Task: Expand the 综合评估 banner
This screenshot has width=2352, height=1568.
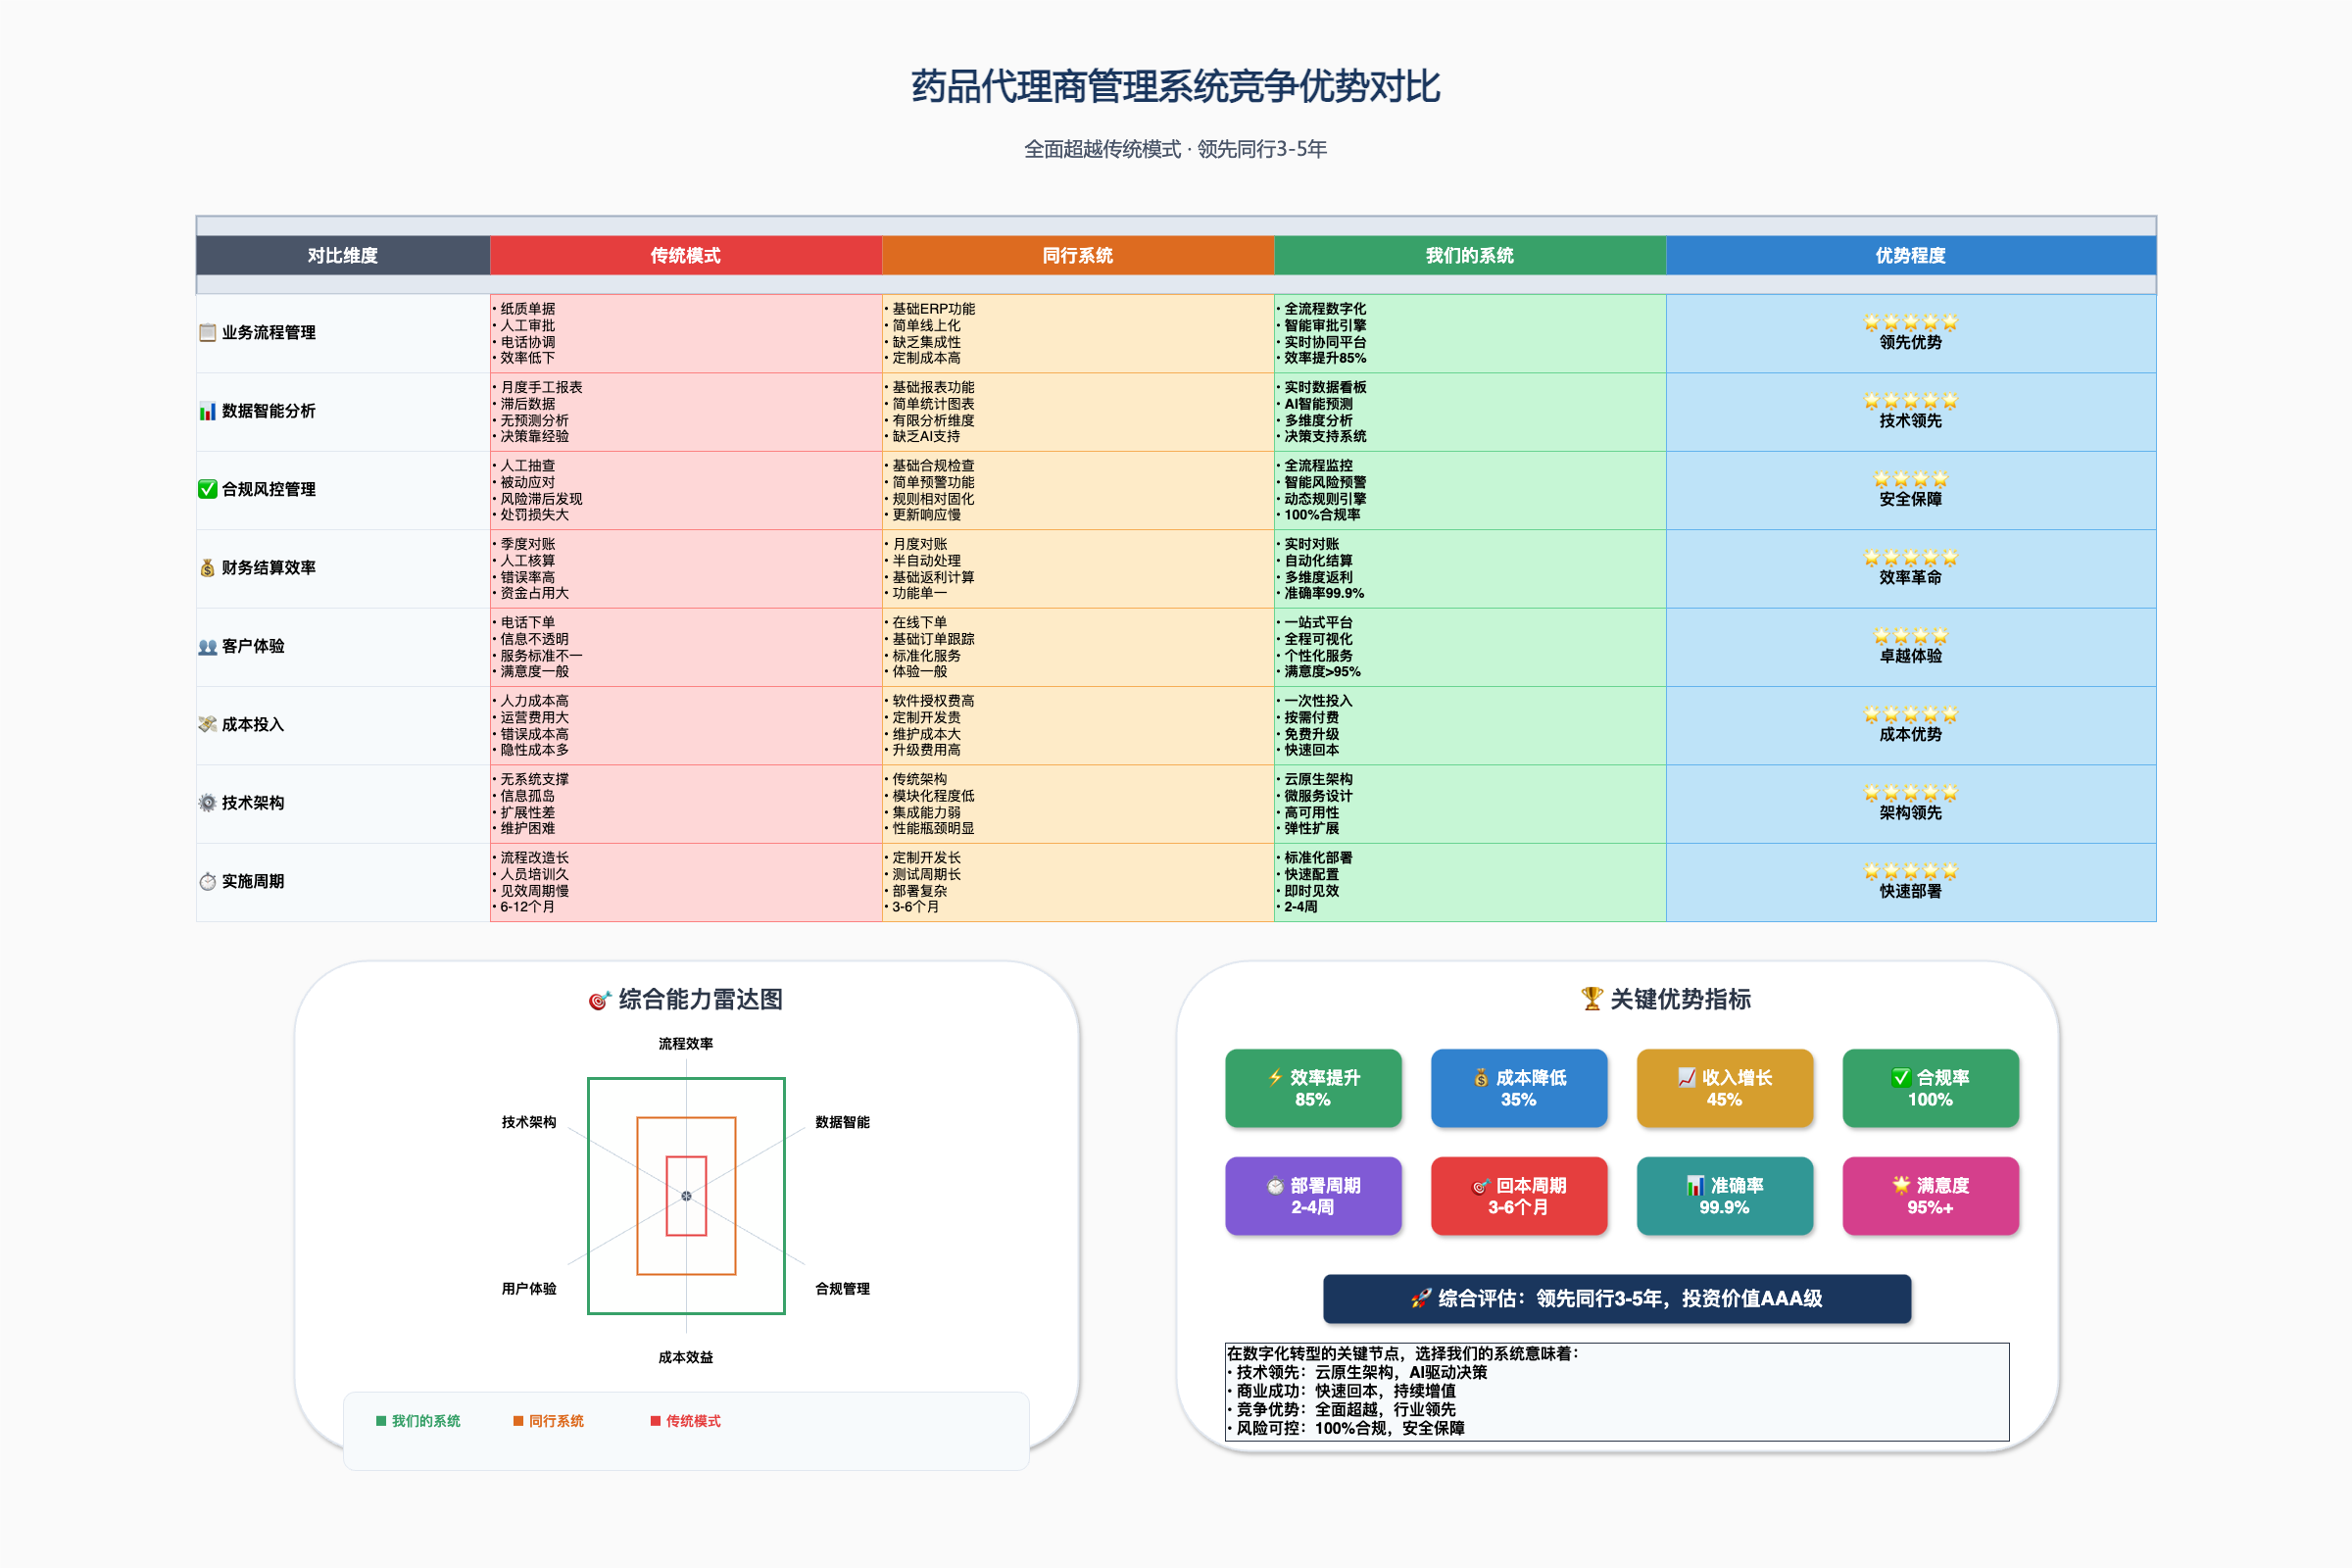Action: pyautogui.click(x=1616, y=1299)
